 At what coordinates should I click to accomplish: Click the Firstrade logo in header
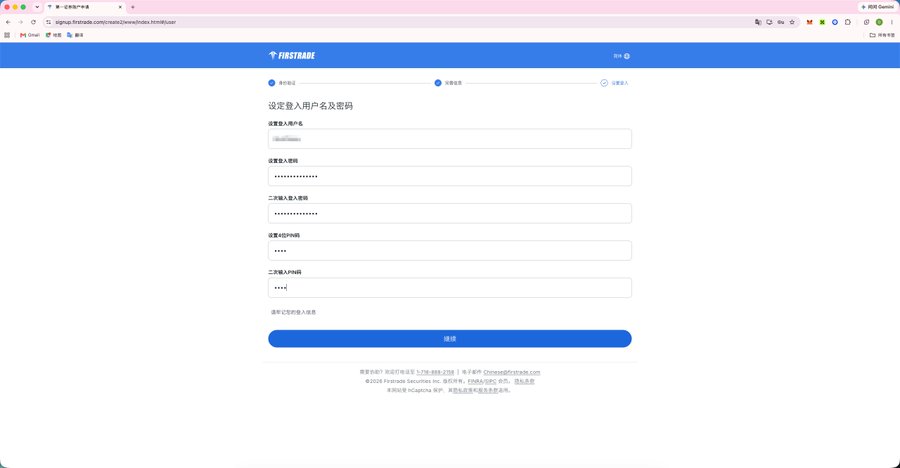tap(292, 56)
